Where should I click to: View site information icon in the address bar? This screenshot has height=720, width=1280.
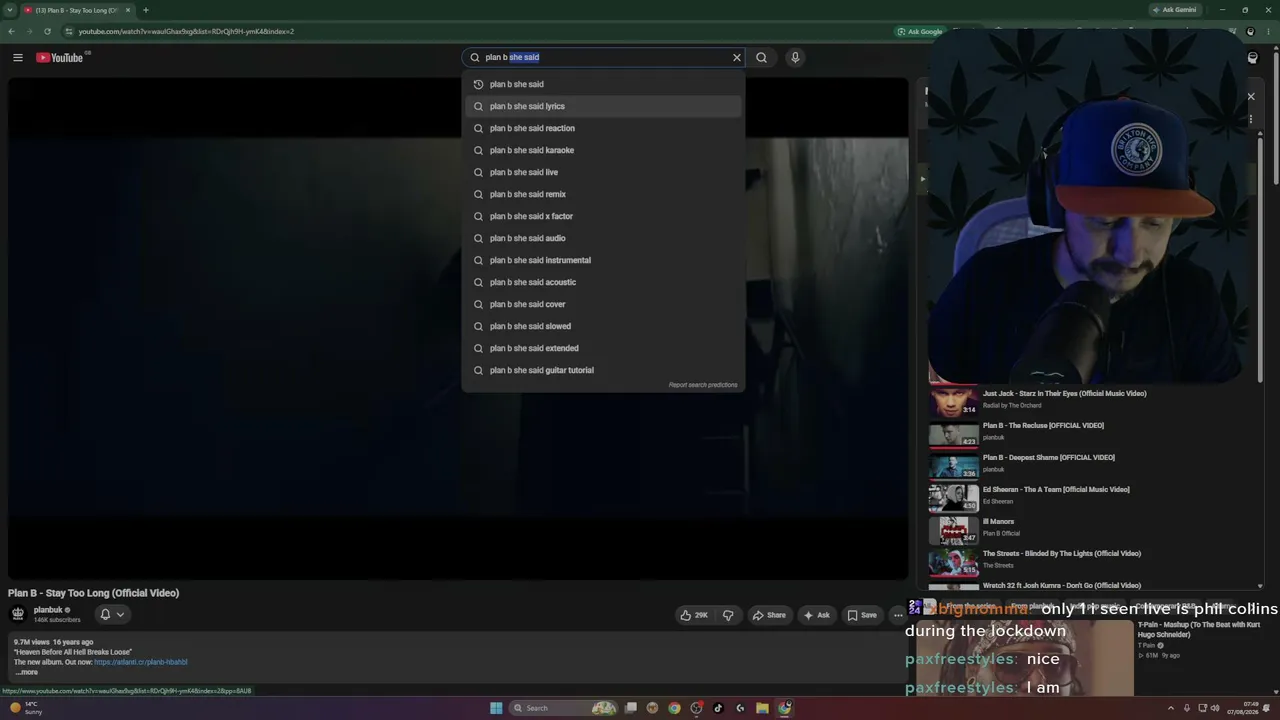tap(68, 31)
